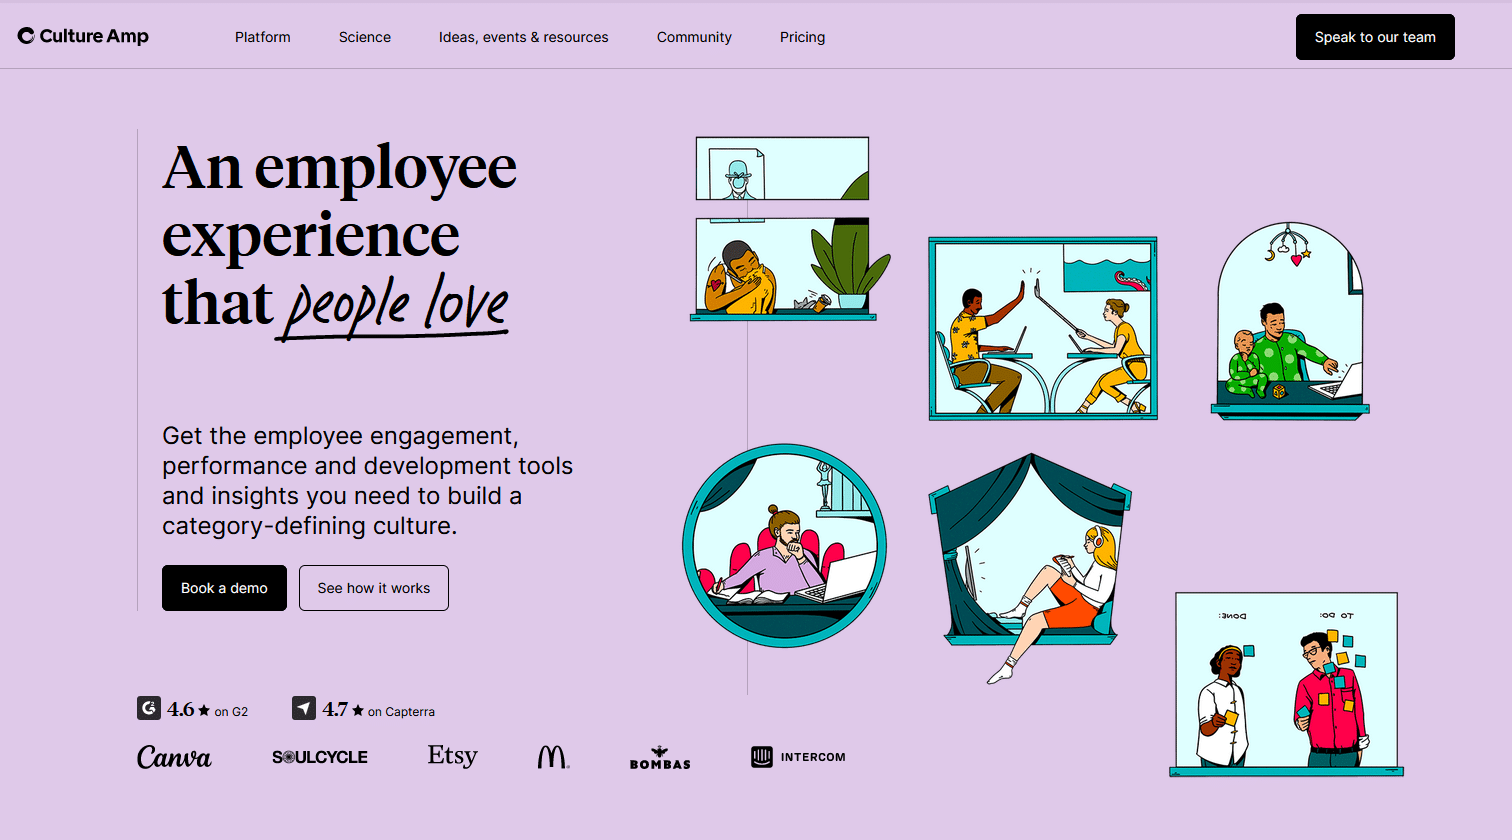Image resolution: width=1512 pixels, height=840 pixels.
Task: Click the Culture Amp logo
Action: 83,35
